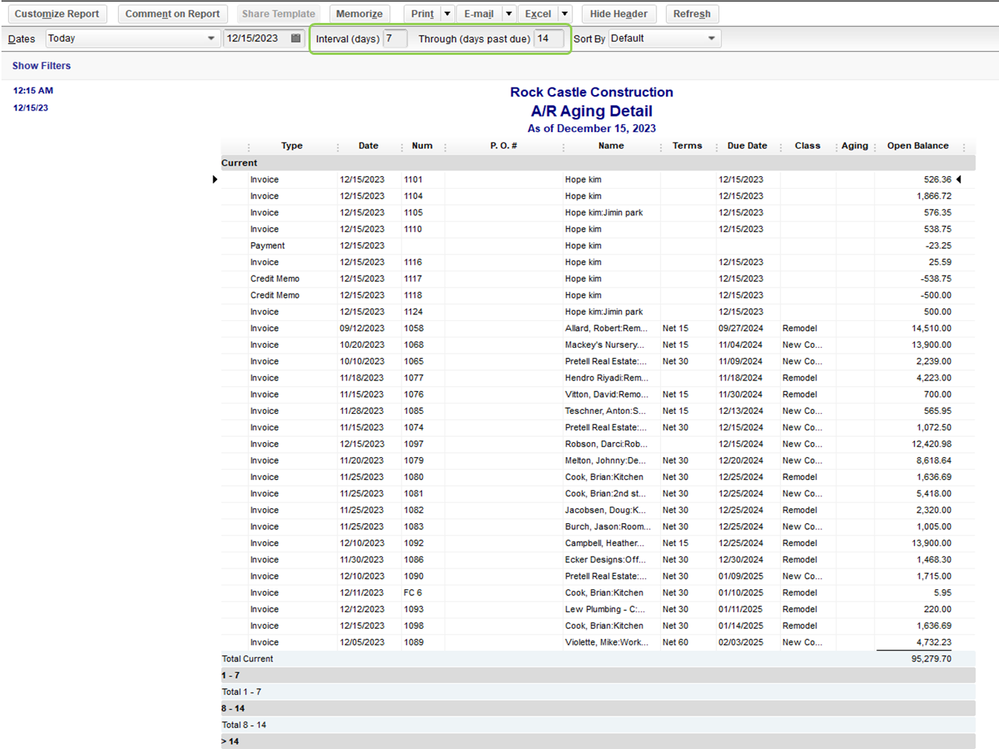This screenshot has height=749, width=999.
Task: Click the Memorize button
Action: (359, 13)
